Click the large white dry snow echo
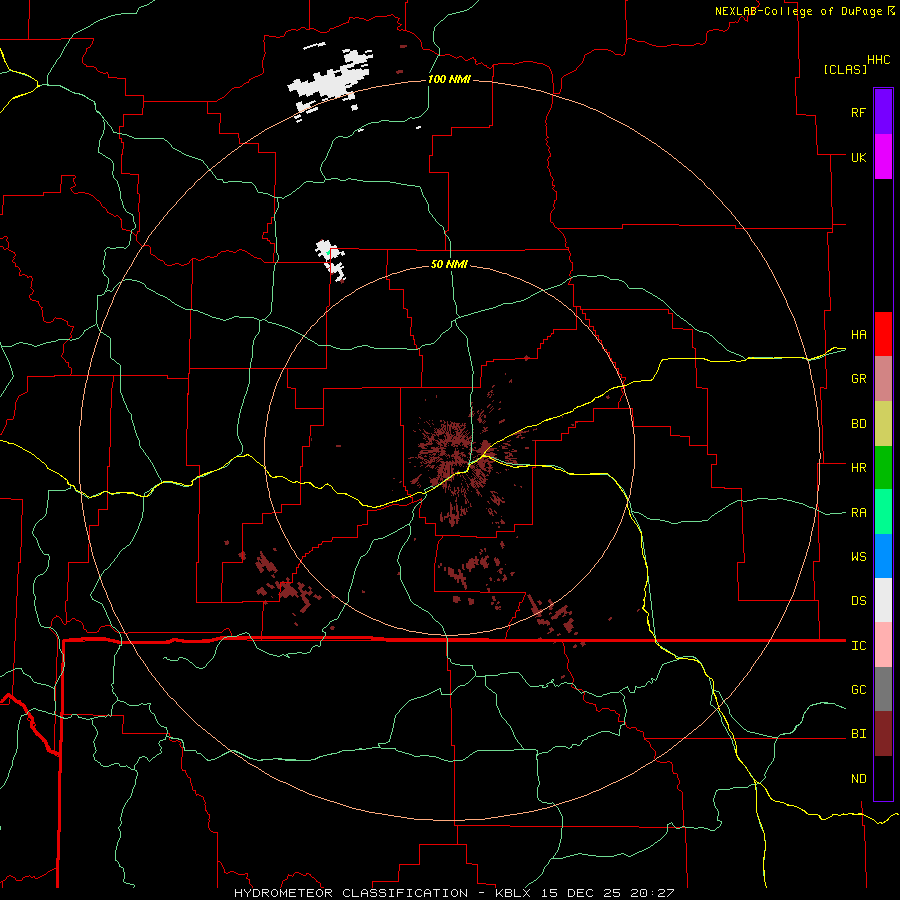This screenshot has width=900, height=900. pyautogui.click(x=328, y=83)
